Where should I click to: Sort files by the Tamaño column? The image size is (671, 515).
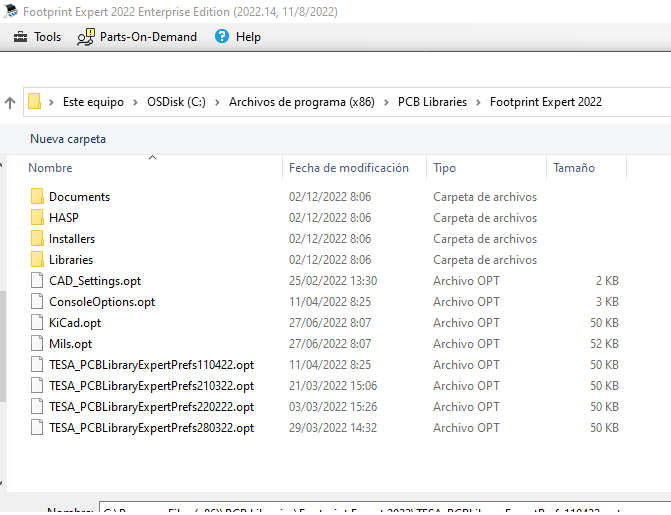click(x=573, y=168)
